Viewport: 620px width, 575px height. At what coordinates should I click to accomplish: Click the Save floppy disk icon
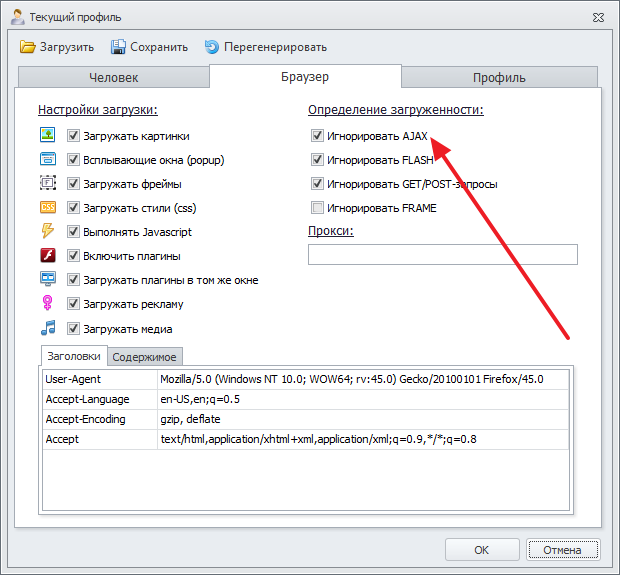pyautogui.click(x=118, y=47)
